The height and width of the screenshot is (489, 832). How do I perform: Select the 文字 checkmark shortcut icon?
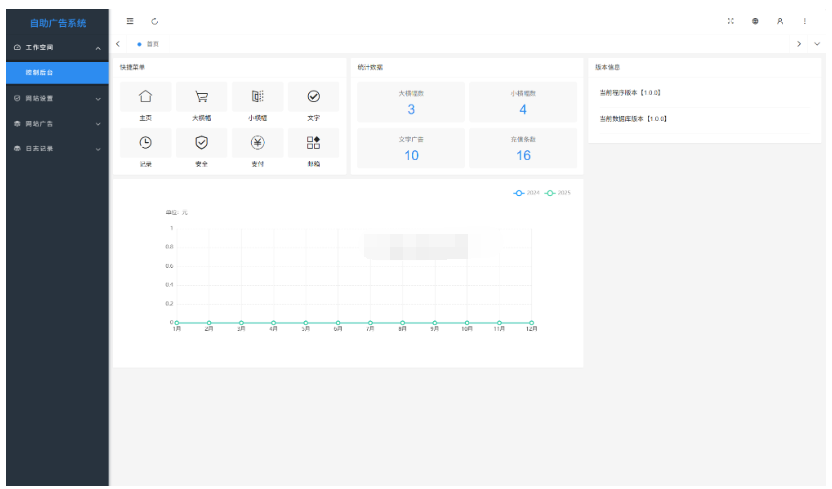click(313, 97)
